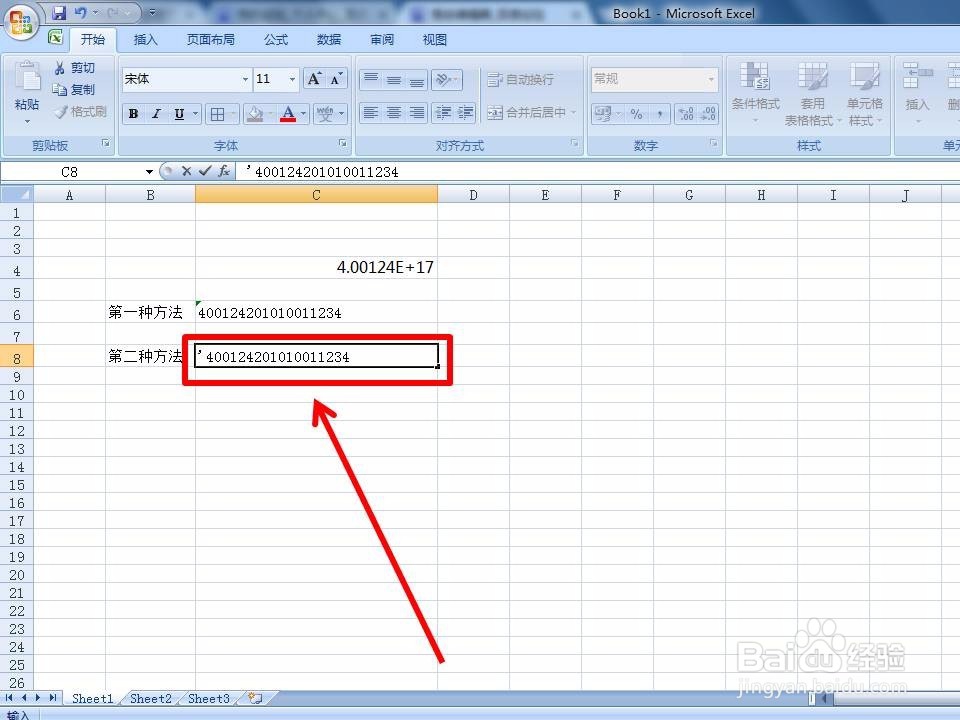Switch to 审阅 ribbon tab

(x=381, y=40)
